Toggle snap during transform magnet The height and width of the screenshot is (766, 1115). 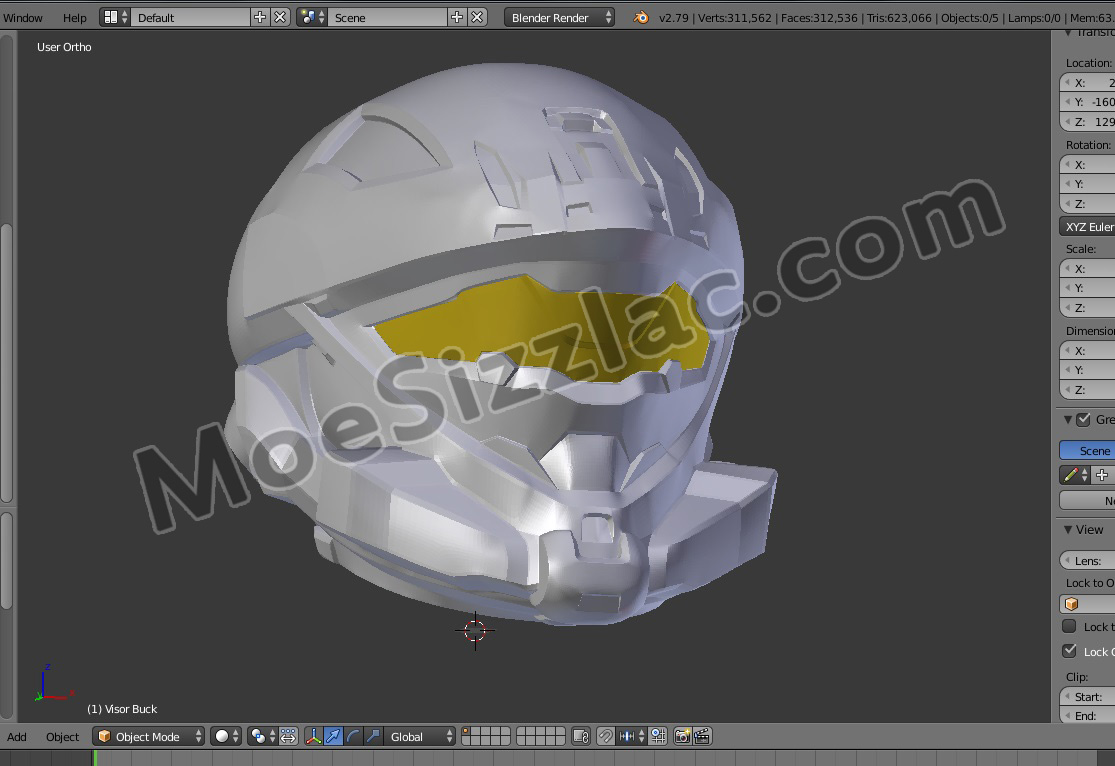pyautogui.click(x=605, y=737)
